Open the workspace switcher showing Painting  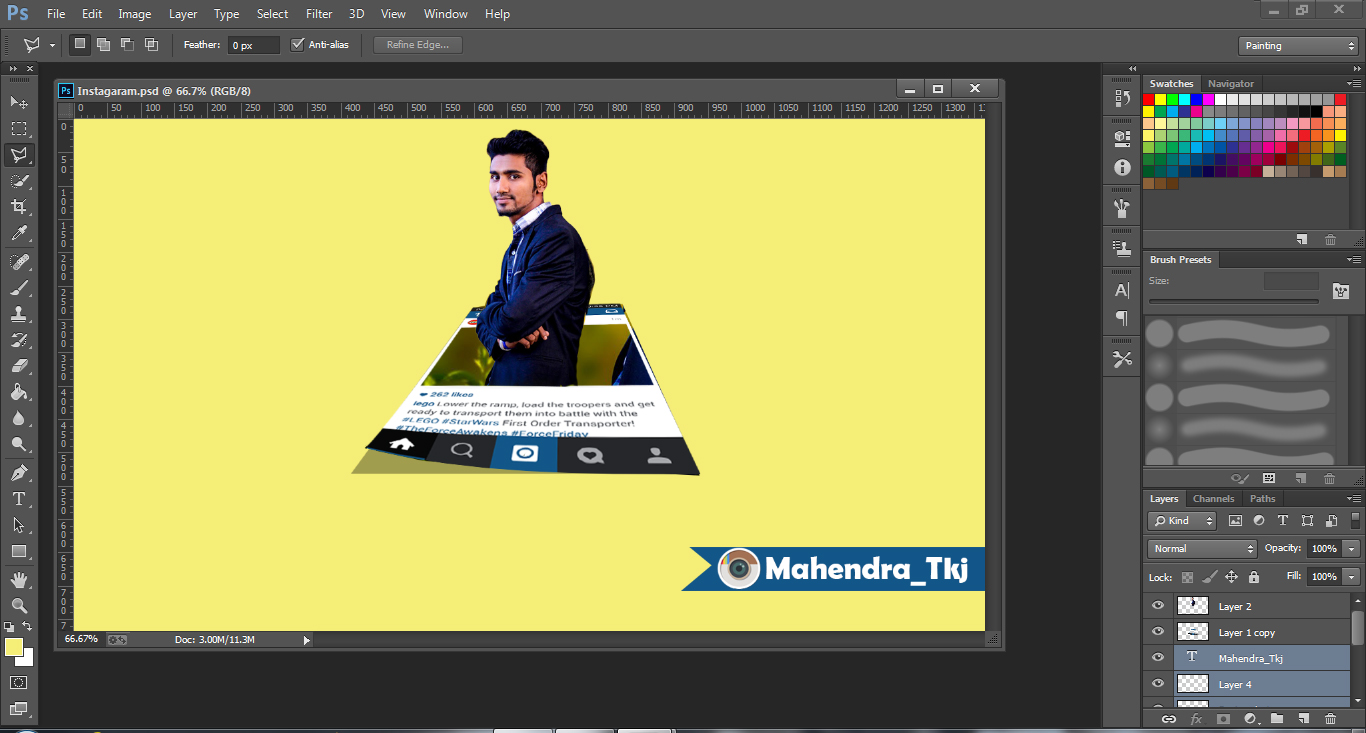point(1297,45)
